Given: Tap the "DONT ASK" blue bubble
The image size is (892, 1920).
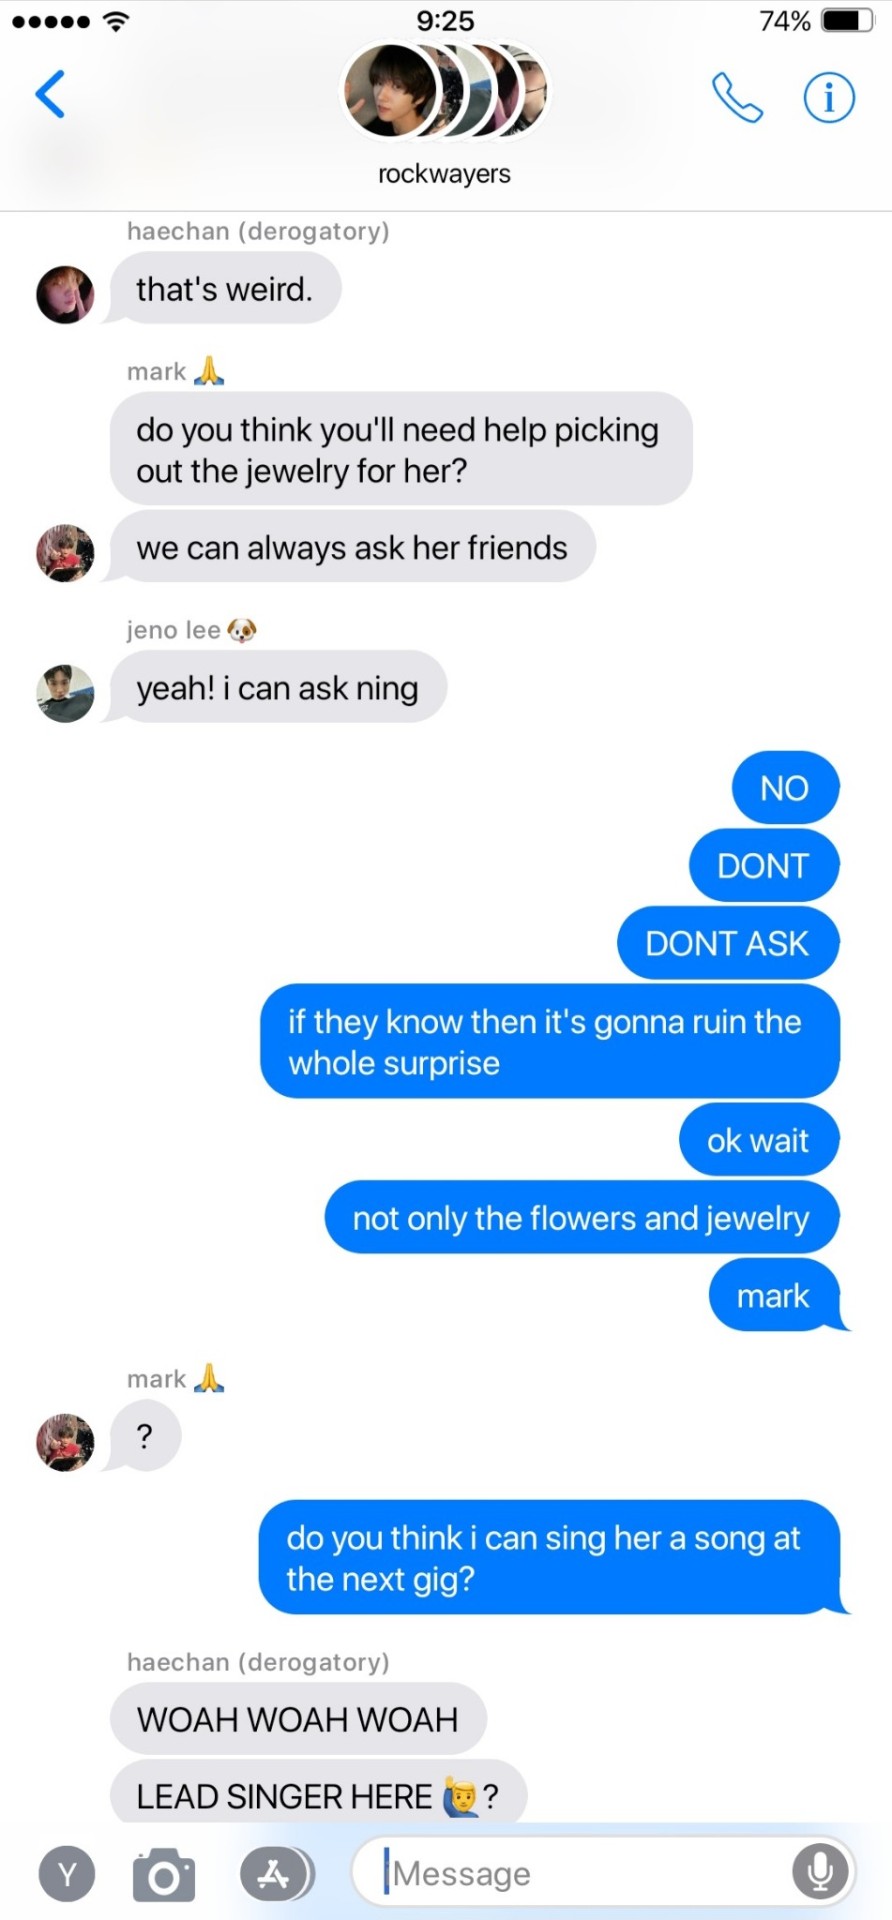Looking at the screenshot, I should (728, 943).
